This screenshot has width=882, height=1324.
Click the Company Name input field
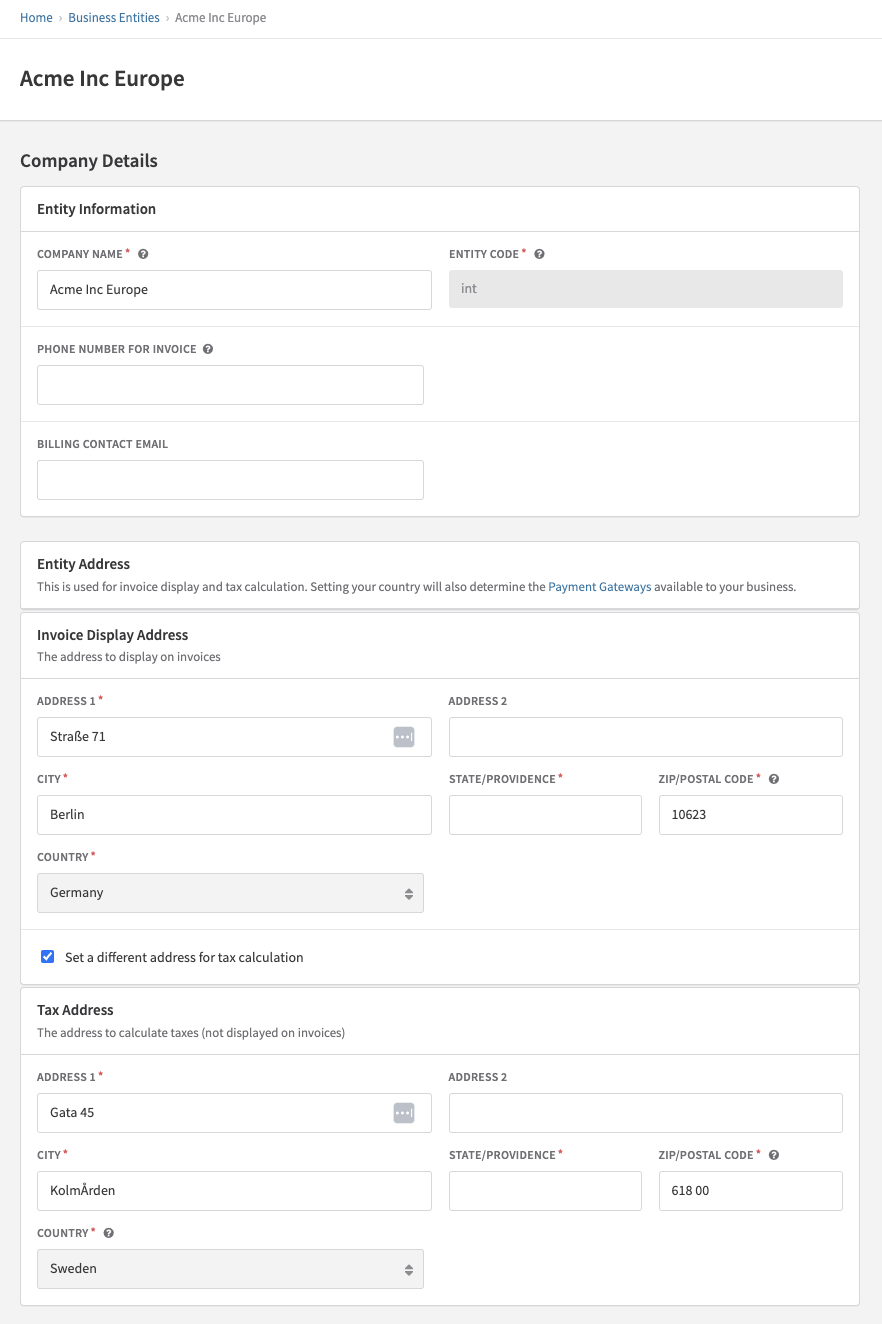(234, 290)
